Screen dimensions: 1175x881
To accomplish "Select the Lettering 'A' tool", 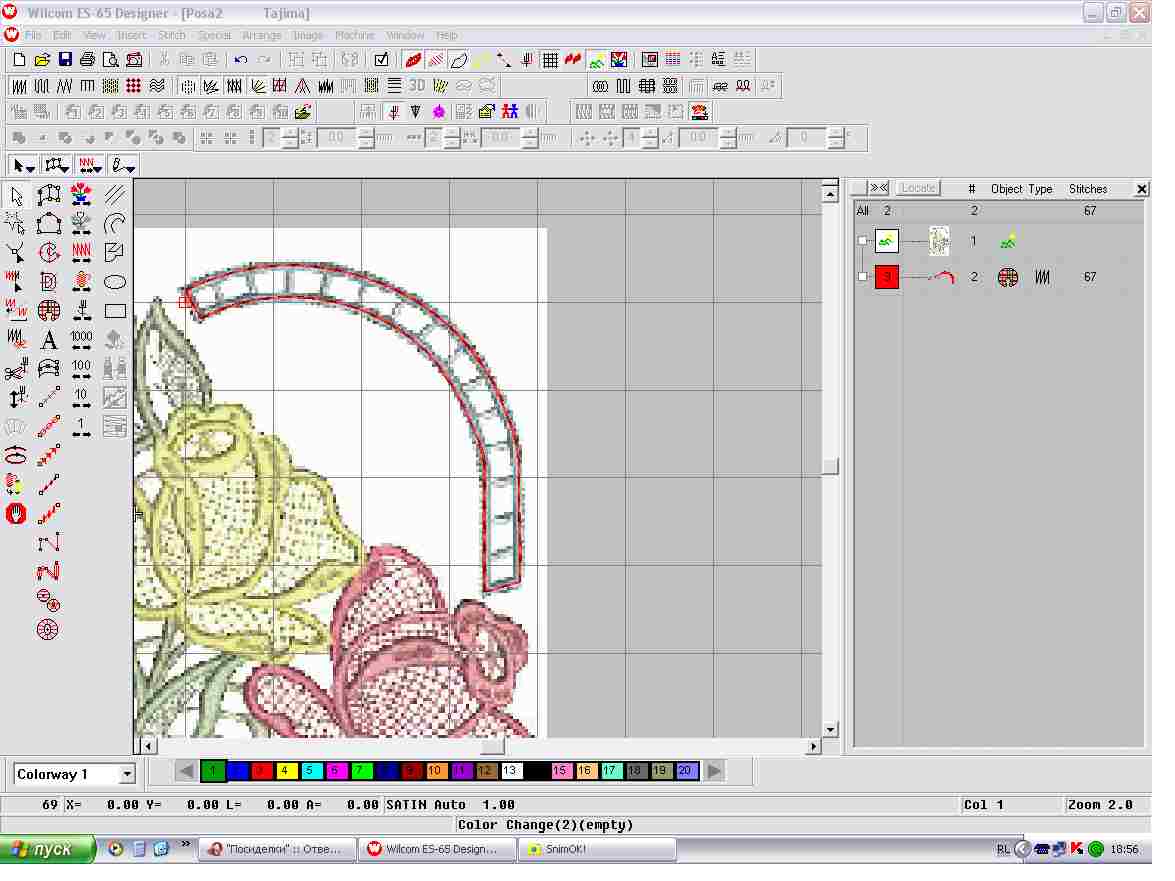I will click(48, 340).
